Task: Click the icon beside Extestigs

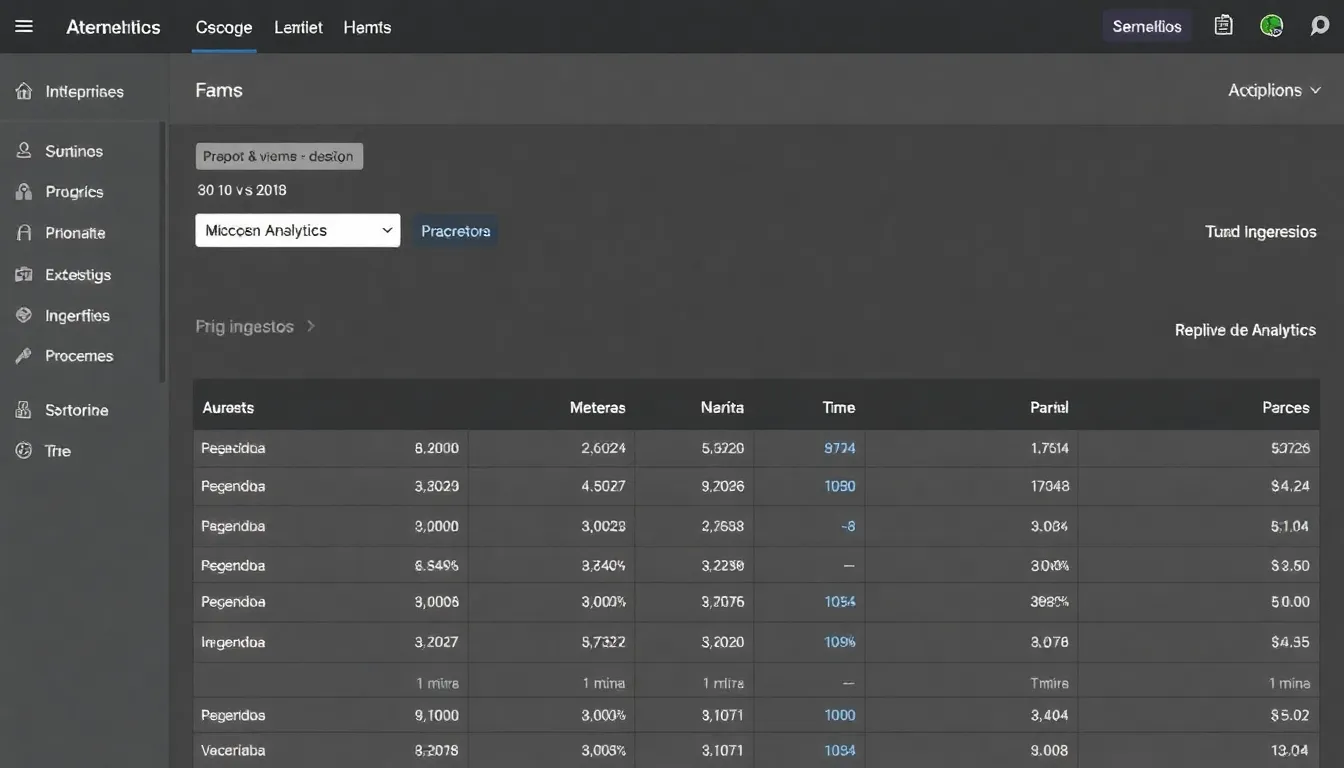Action: point(24,274)
